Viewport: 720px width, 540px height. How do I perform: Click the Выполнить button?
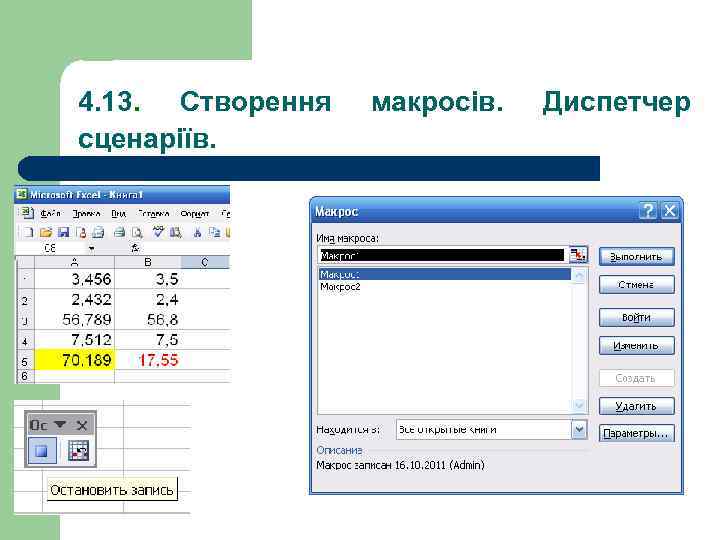pyautogui.click(x=636, y=256)
